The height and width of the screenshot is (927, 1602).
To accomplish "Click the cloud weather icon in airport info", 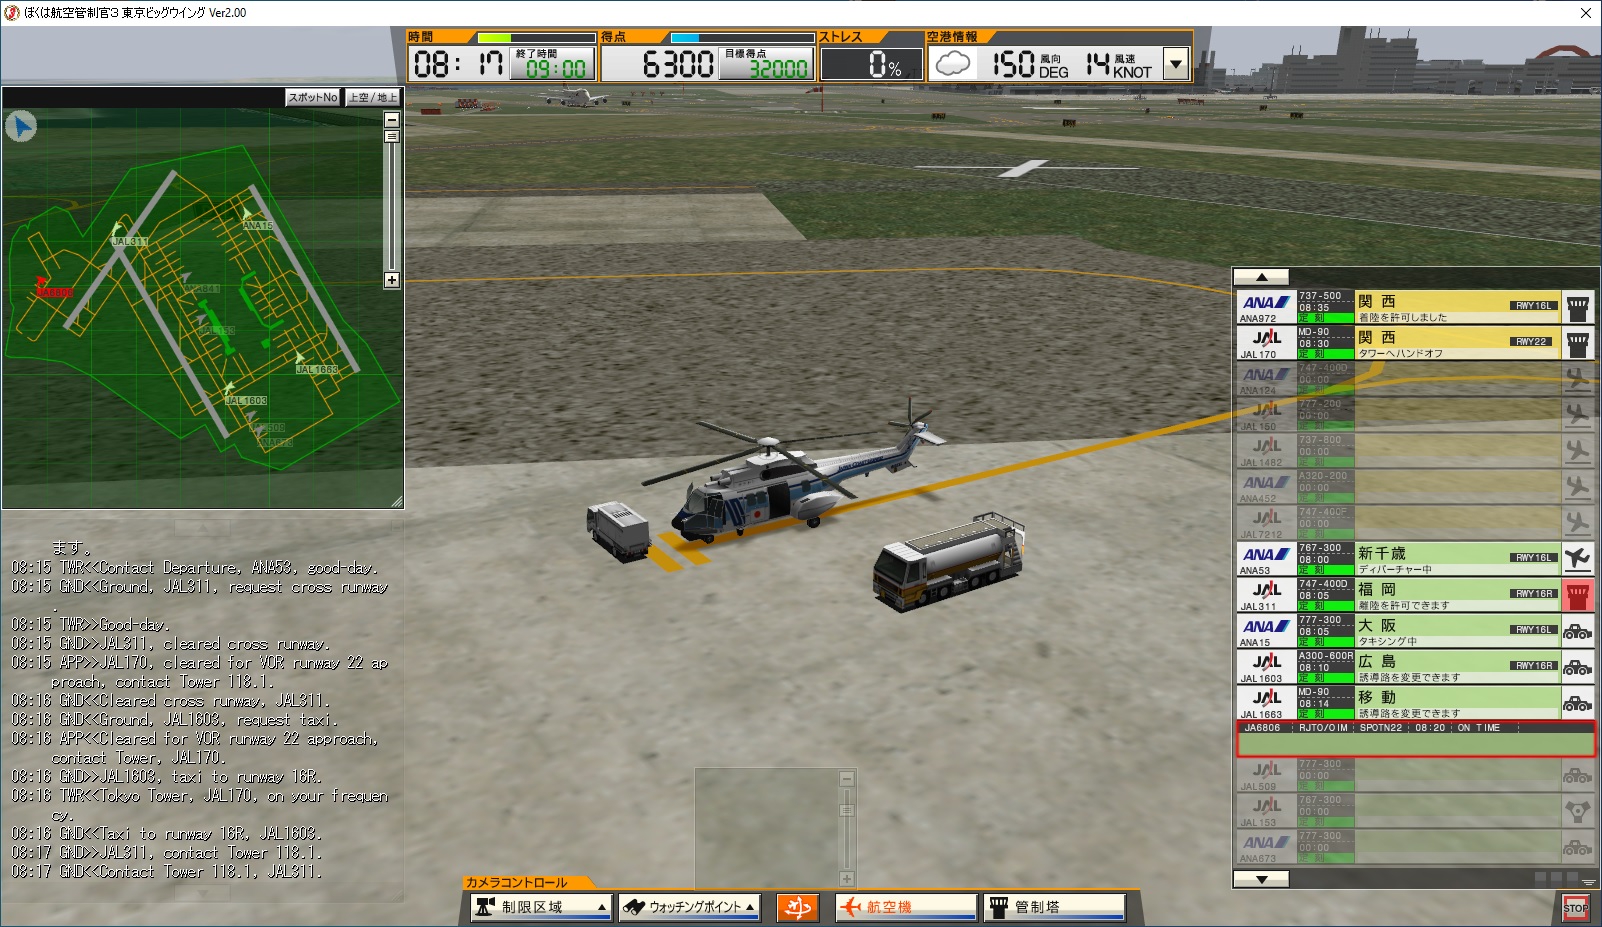I will [953, 65].
